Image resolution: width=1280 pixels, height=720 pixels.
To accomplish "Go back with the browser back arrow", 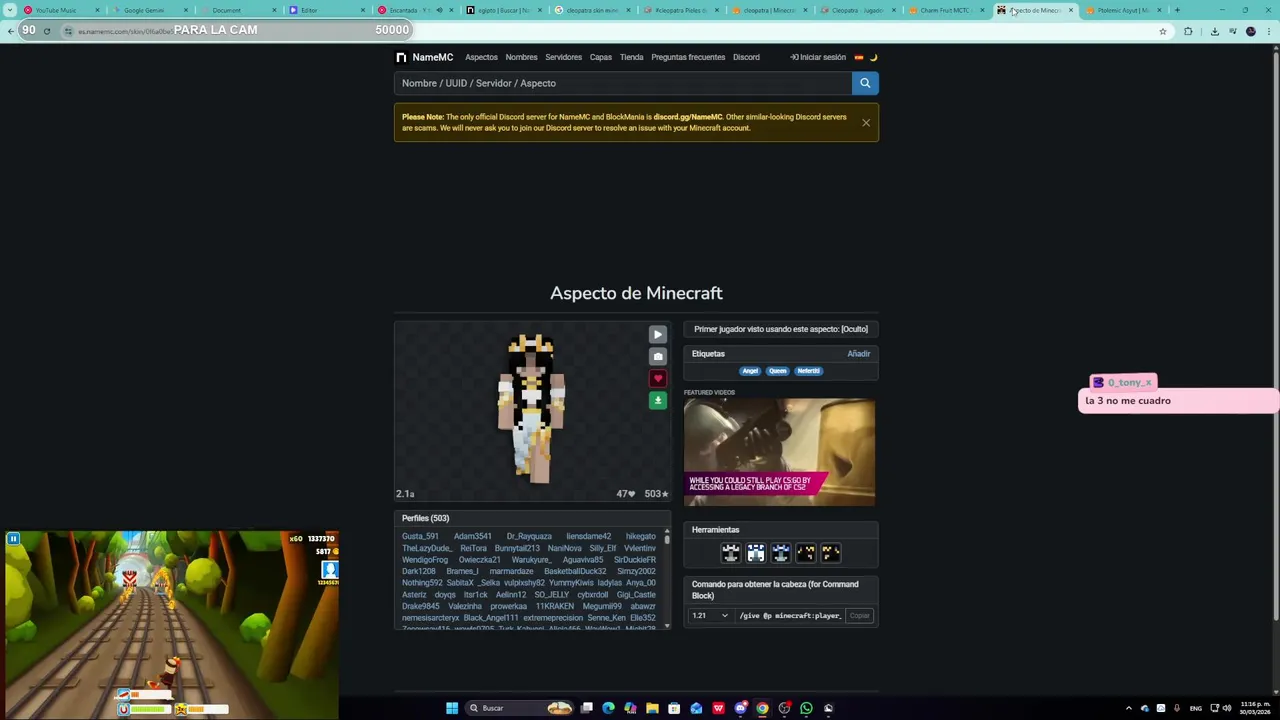I will [x=10, y=31].
